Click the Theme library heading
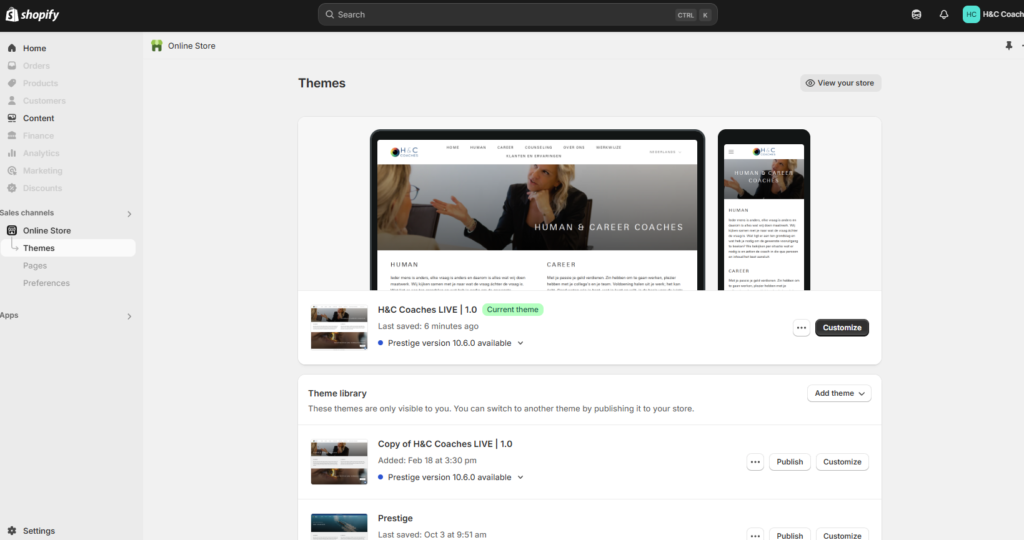 tap(338, 393)
